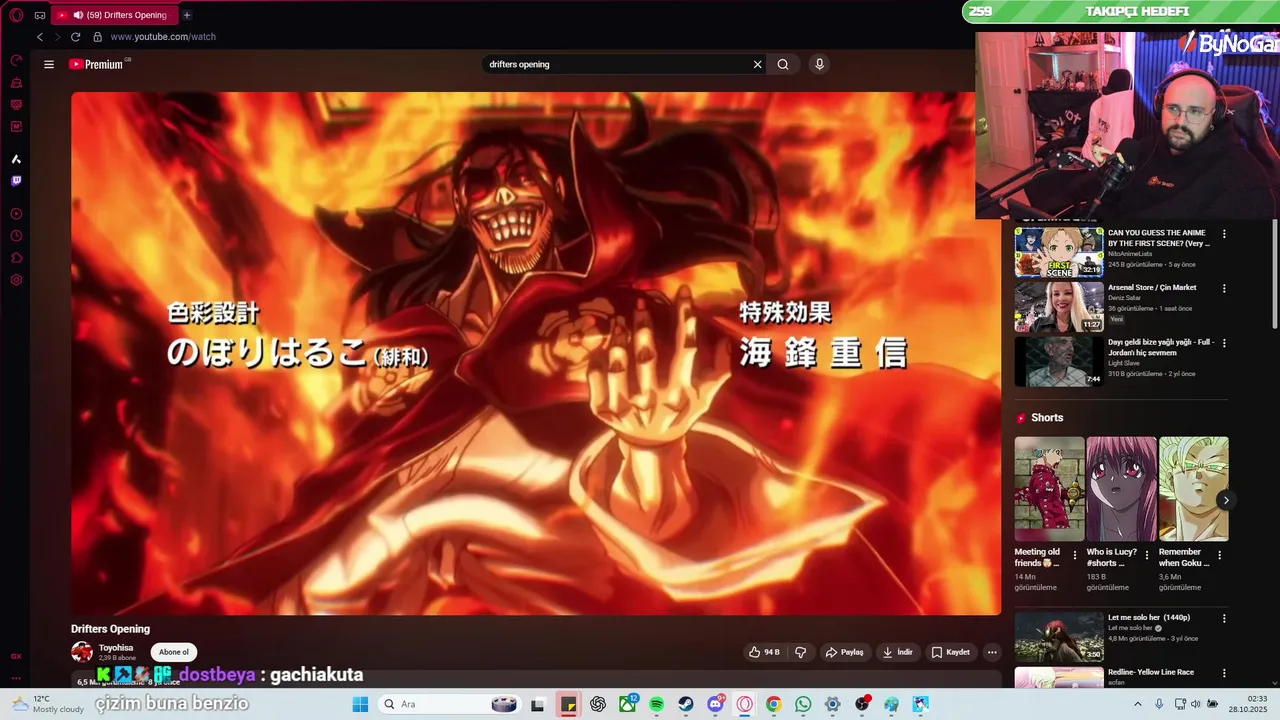The height and width of the screenshot is (720, 1280).
Task: View site info lock icon
Action: pyautogui.click(x=97, y=37)
